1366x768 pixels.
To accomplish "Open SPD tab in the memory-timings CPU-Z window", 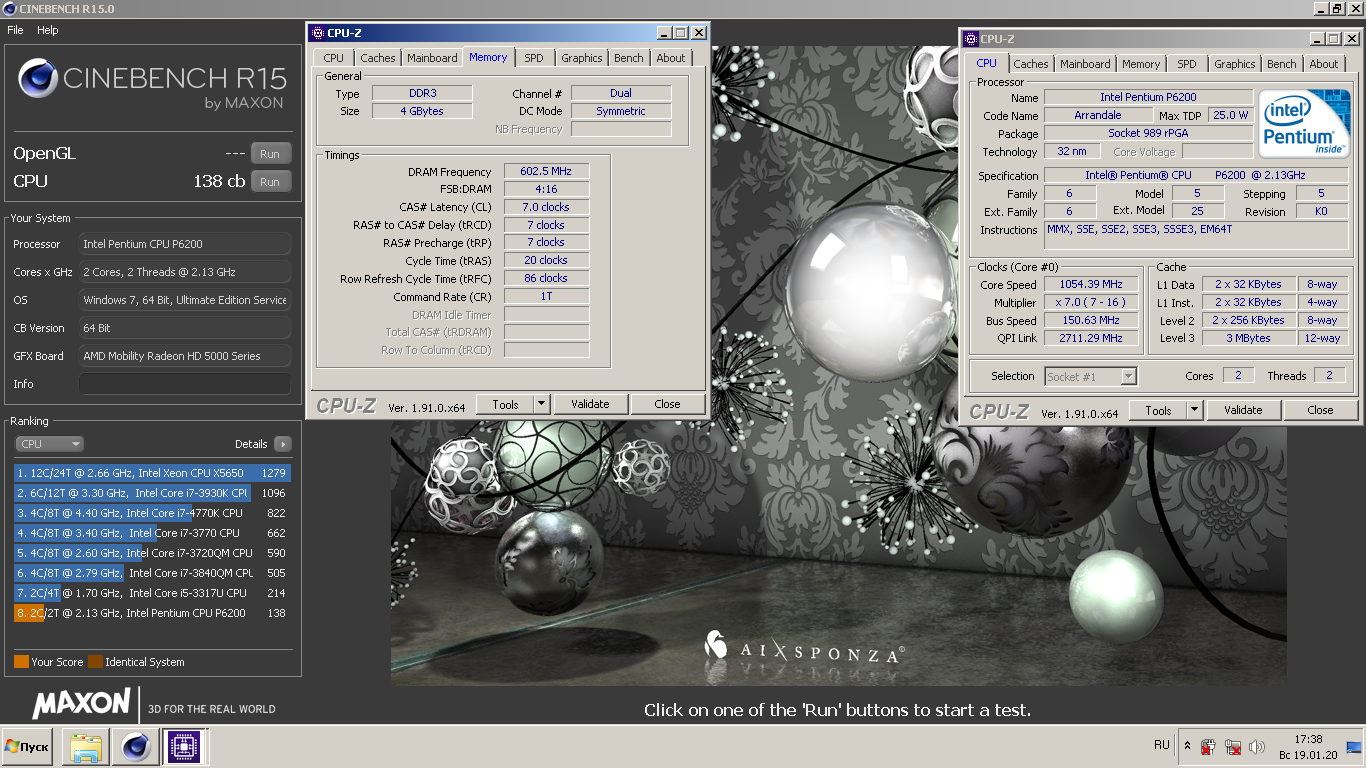I will click(x=534, y=58).
